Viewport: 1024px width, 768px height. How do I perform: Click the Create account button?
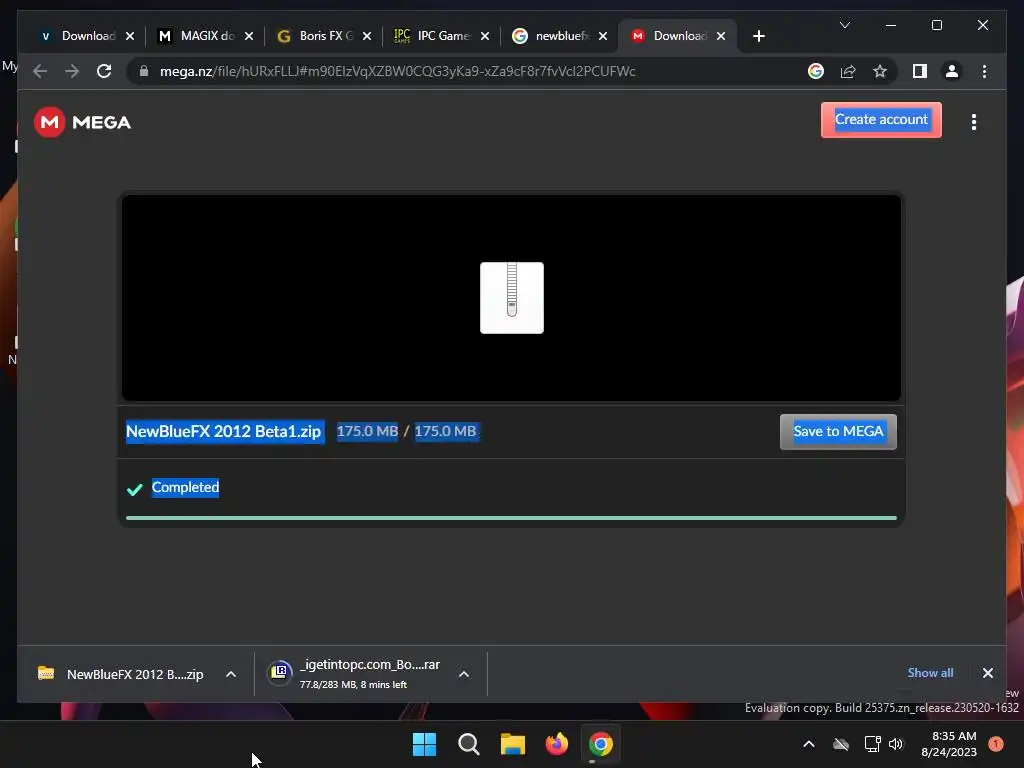pyautogui.click(x=881, y=120)
